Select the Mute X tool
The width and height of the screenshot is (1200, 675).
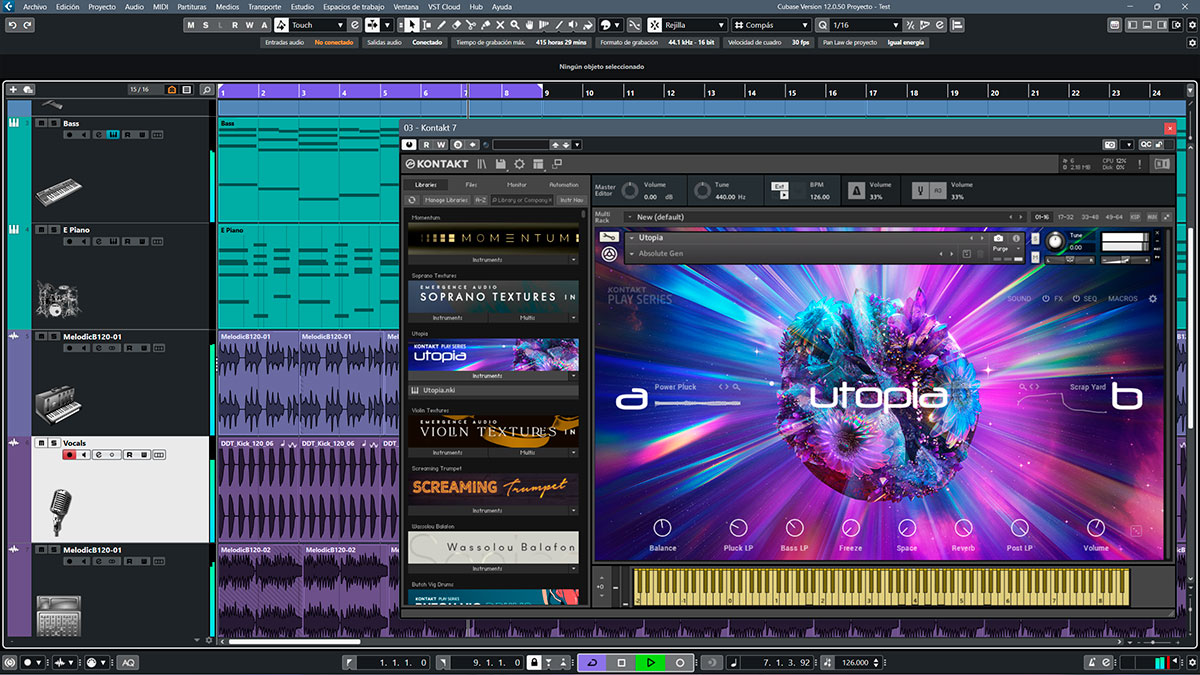pos(500,25)
